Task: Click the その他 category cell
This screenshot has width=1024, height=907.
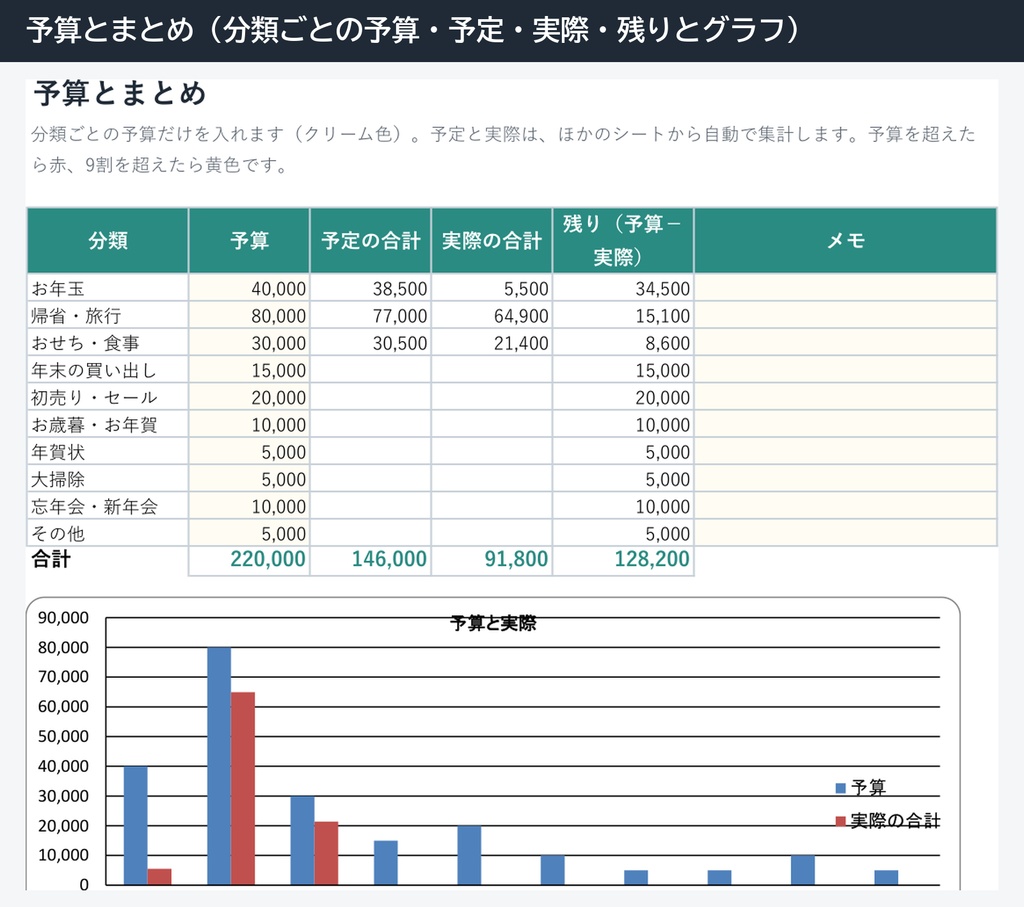Action: [108, 533]
